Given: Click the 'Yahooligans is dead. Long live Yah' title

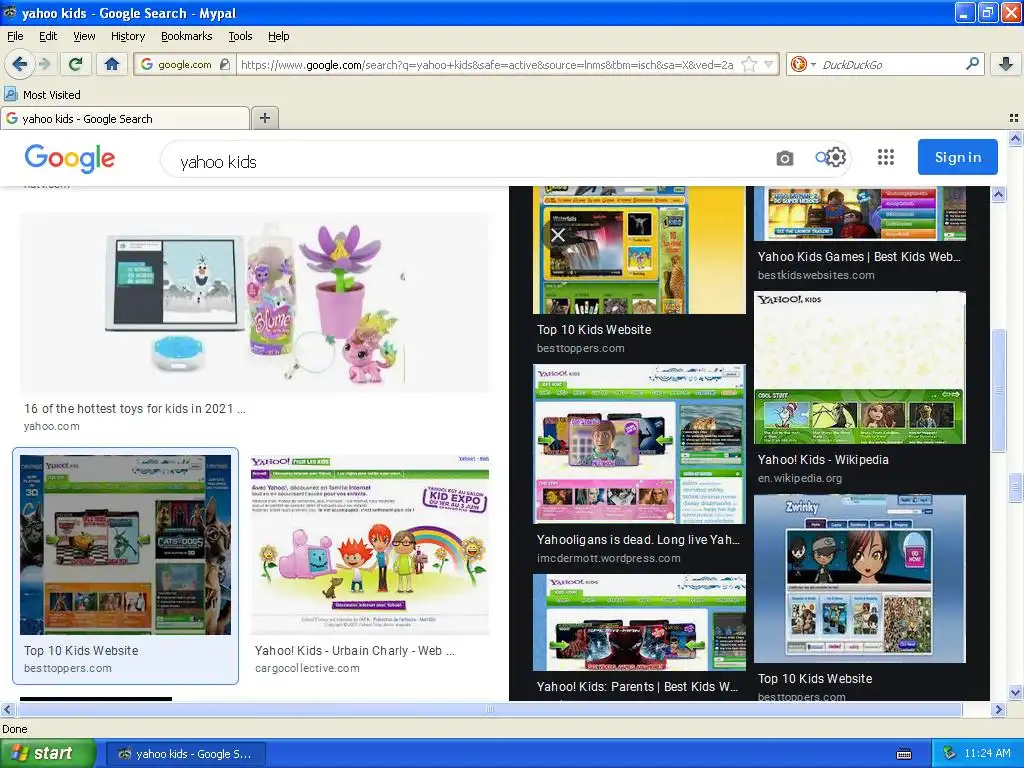Looking at the screenshot, I should 638,539.
